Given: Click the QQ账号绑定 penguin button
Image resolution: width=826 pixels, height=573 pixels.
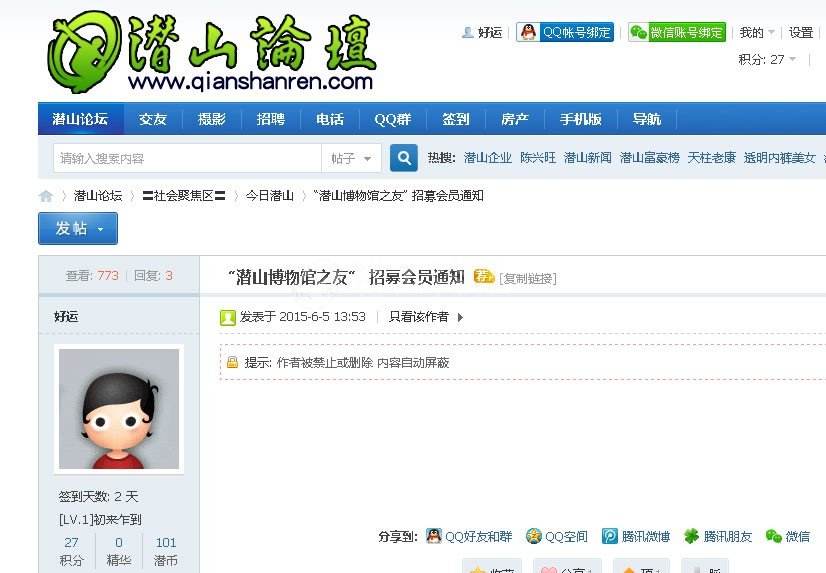Looking at the screenshot, I should [565, 32].
